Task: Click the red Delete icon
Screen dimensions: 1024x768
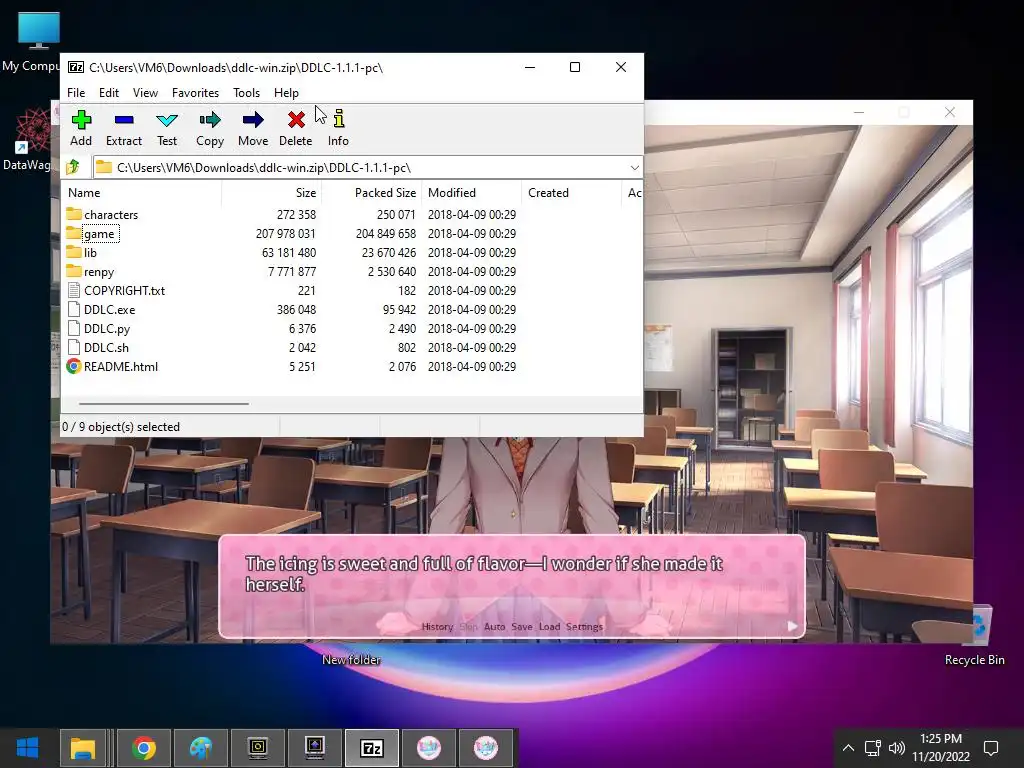Action: (x=296, y=120)
